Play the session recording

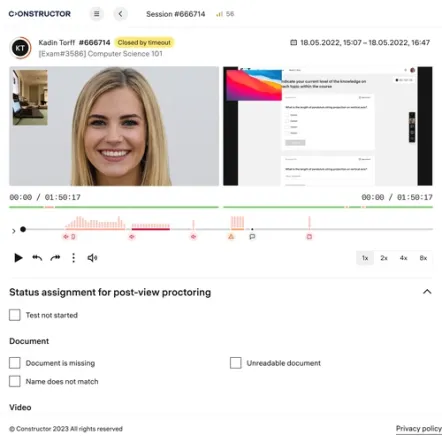[x=18, y=258]
